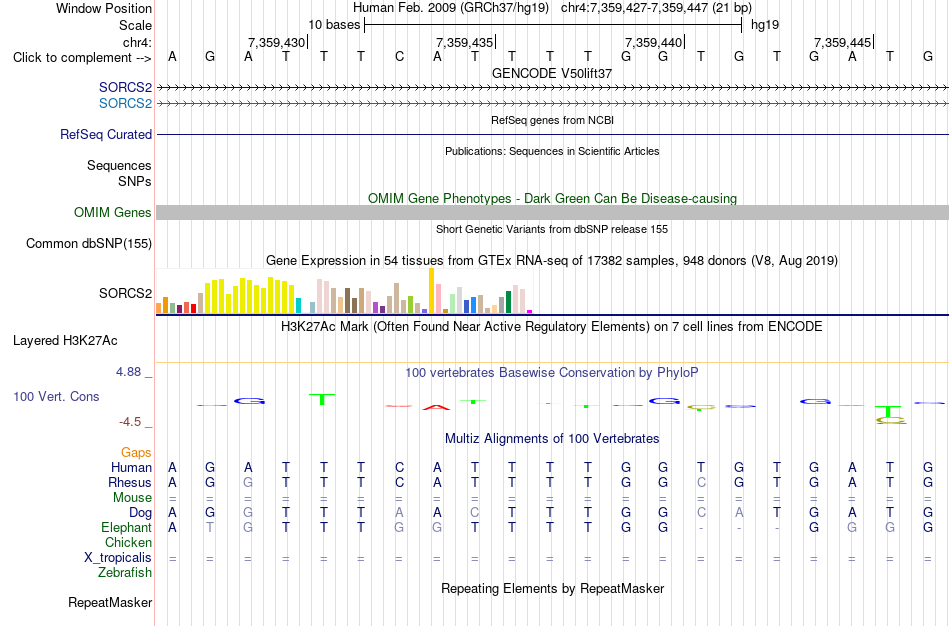The width and height of the screenshot is (950, 626).
Task: Click the Rhesus species label
Action: point(130,482)
